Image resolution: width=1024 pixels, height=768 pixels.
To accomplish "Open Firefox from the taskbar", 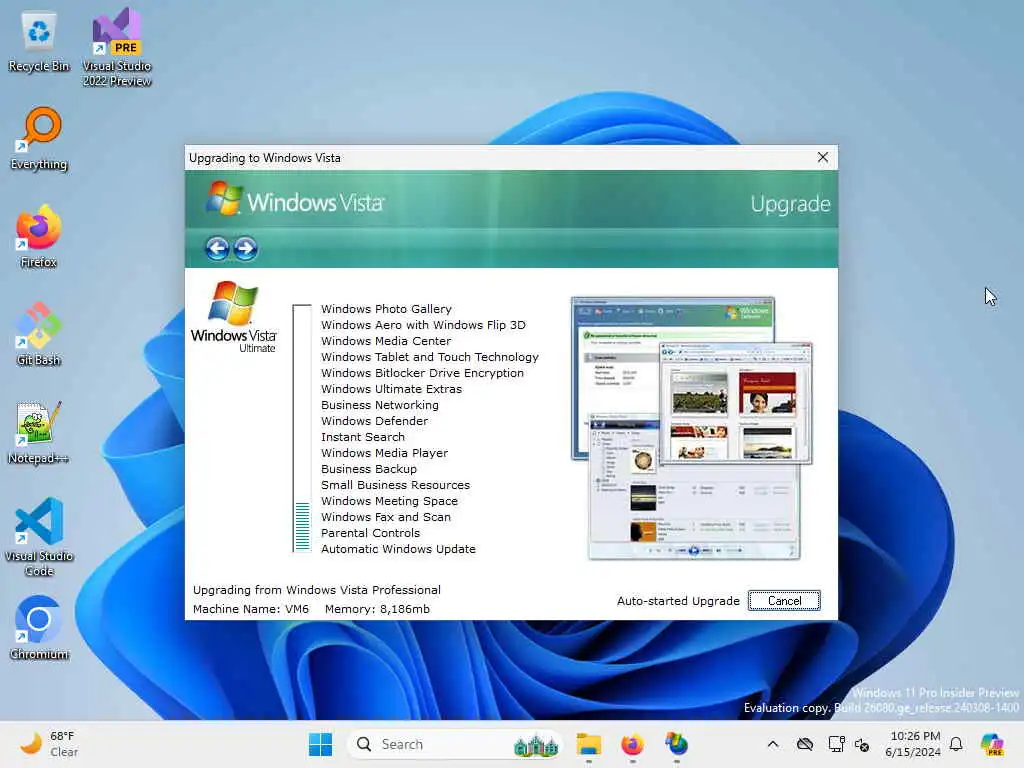I will (x=632, y=744).
